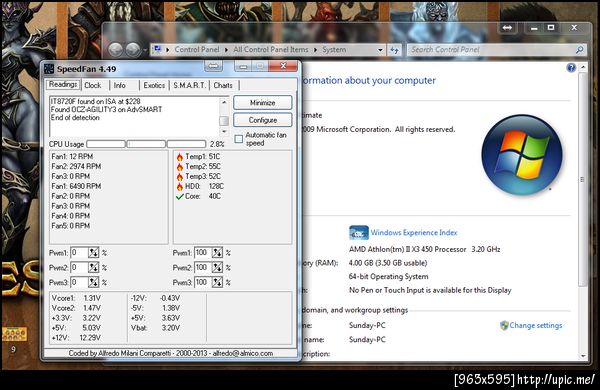Viewport: 600px width, 390px height.
Task: Click the address bar refresh button
Action: pyautogui.click(x=395, y=50)
